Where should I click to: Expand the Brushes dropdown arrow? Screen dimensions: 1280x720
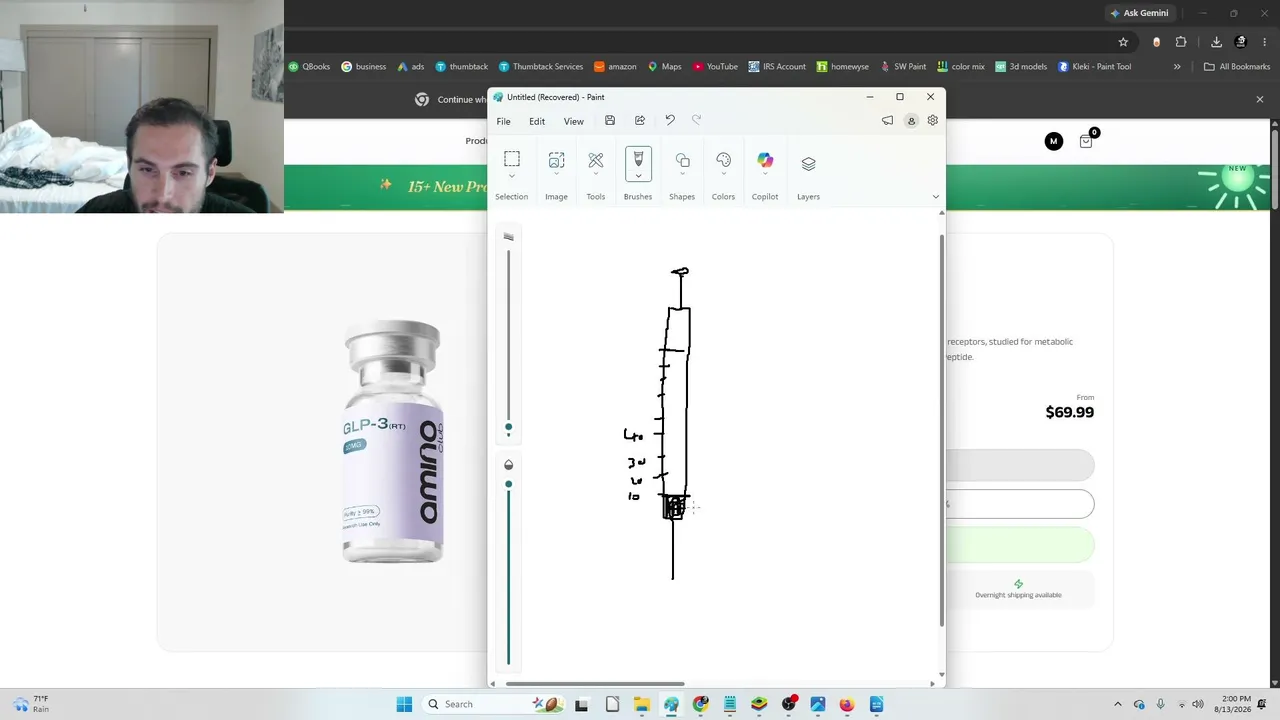[638, 176]
